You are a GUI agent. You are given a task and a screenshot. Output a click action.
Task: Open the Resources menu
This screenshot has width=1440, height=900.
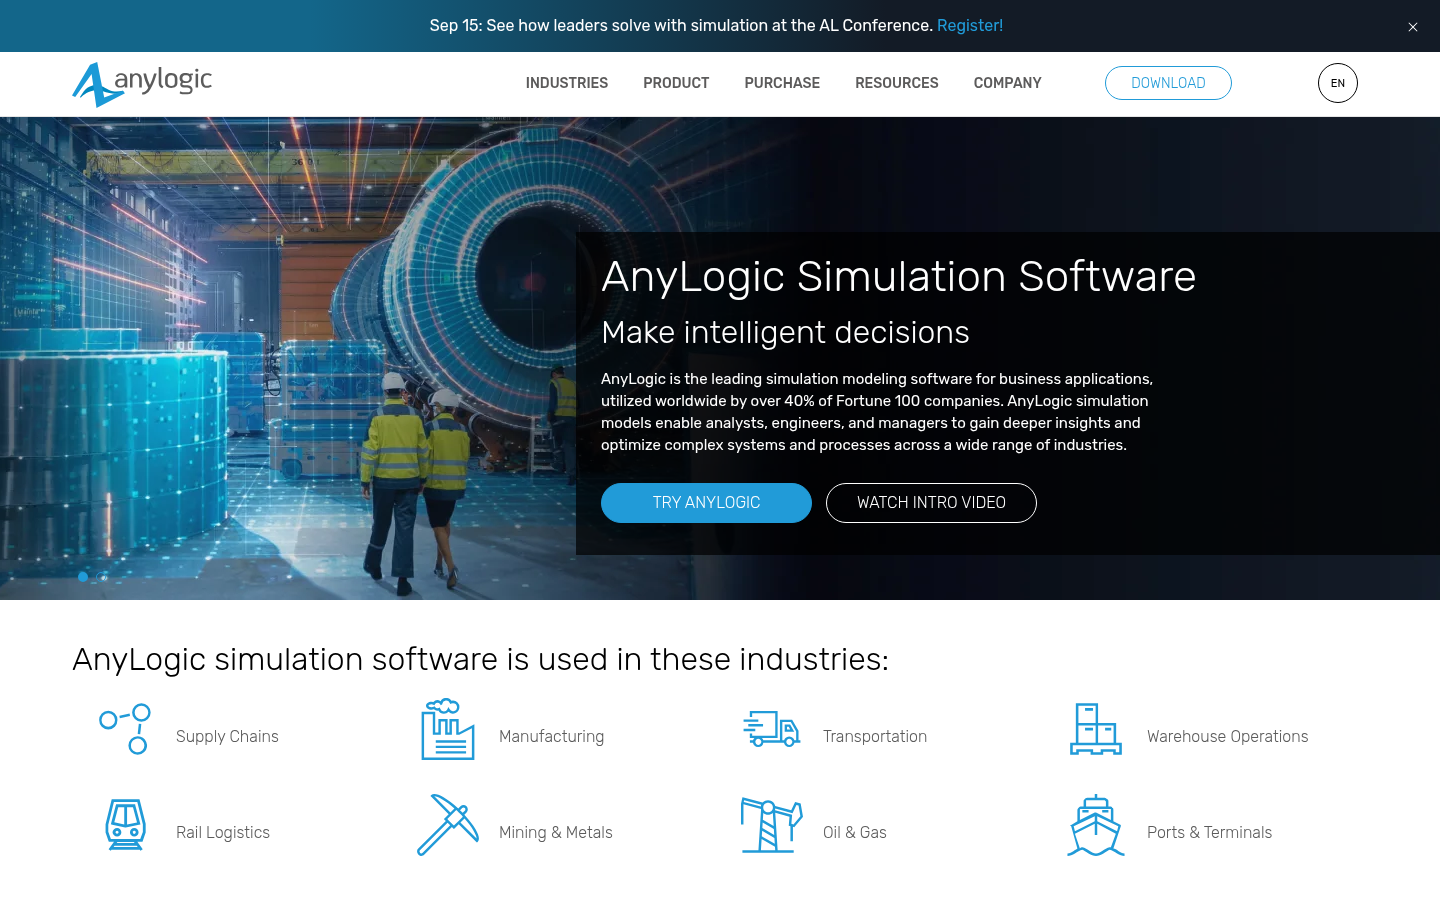pyautogui.click(x=897, y=83)
